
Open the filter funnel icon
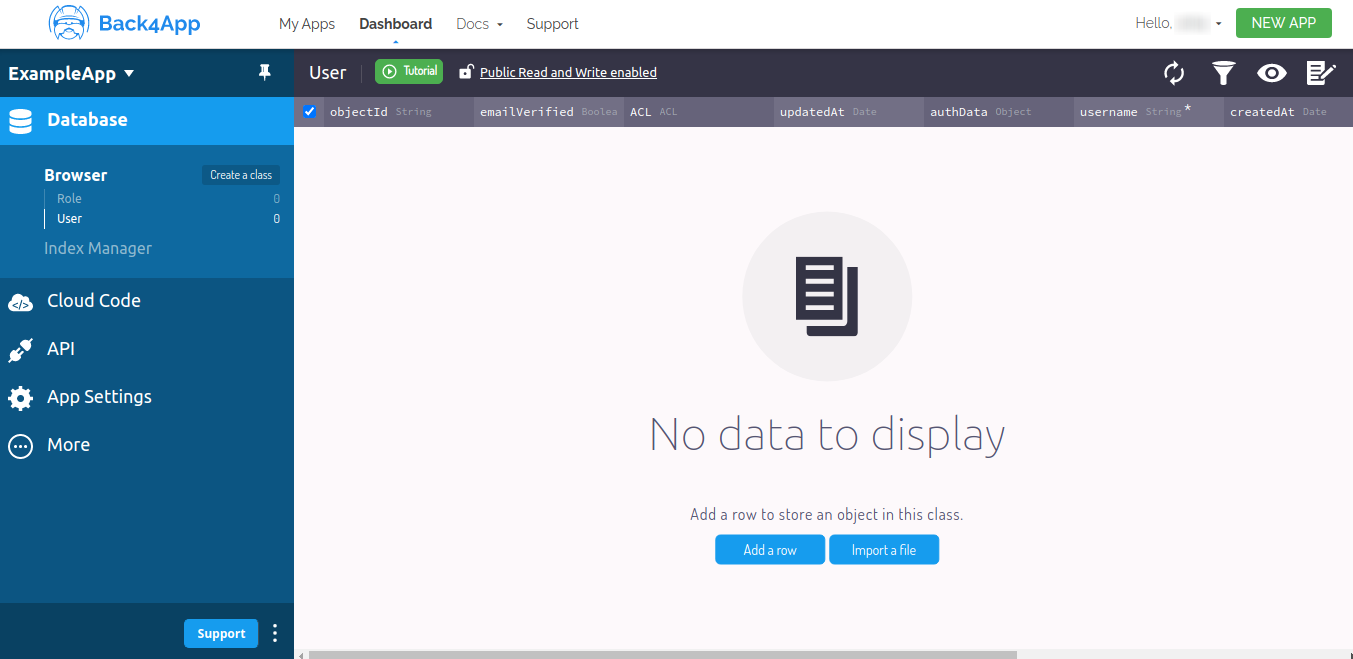pos(1223,73)
